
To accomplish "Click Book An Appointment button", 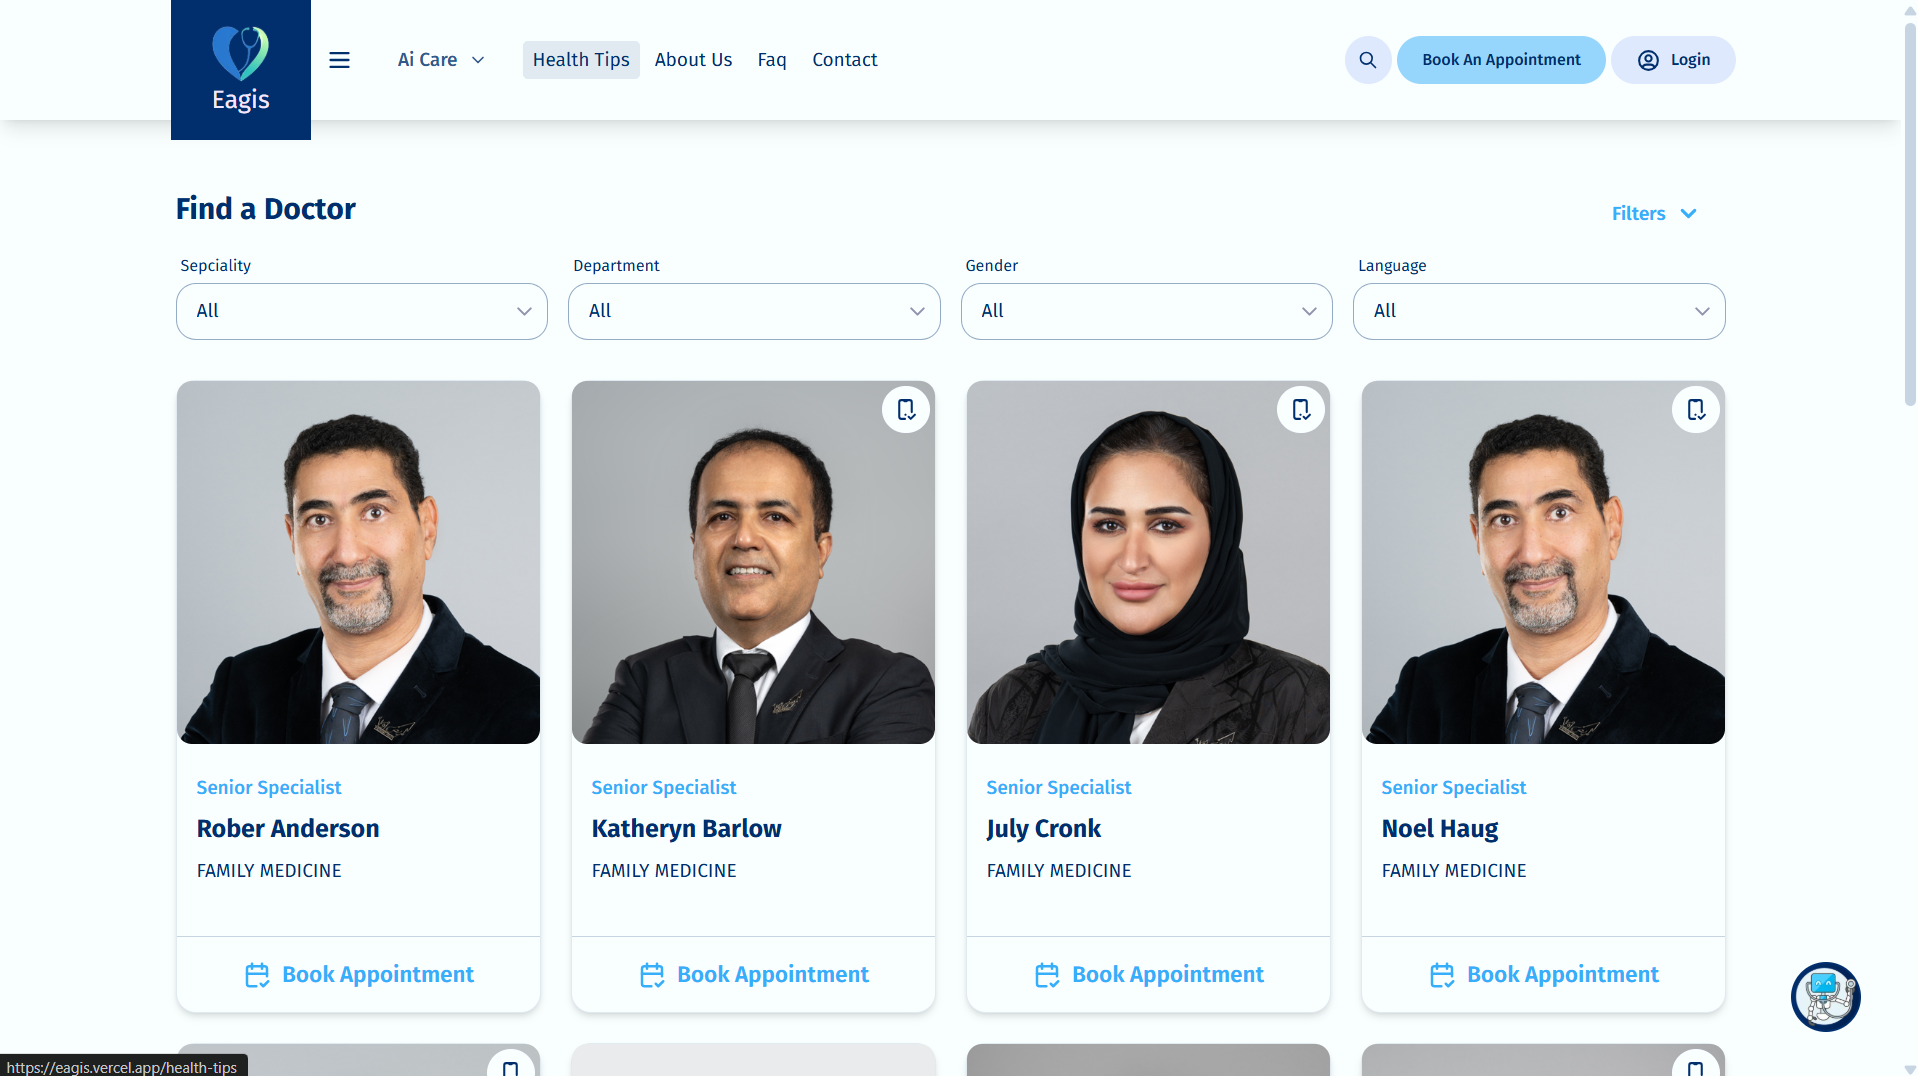I will pos(1501,60).
